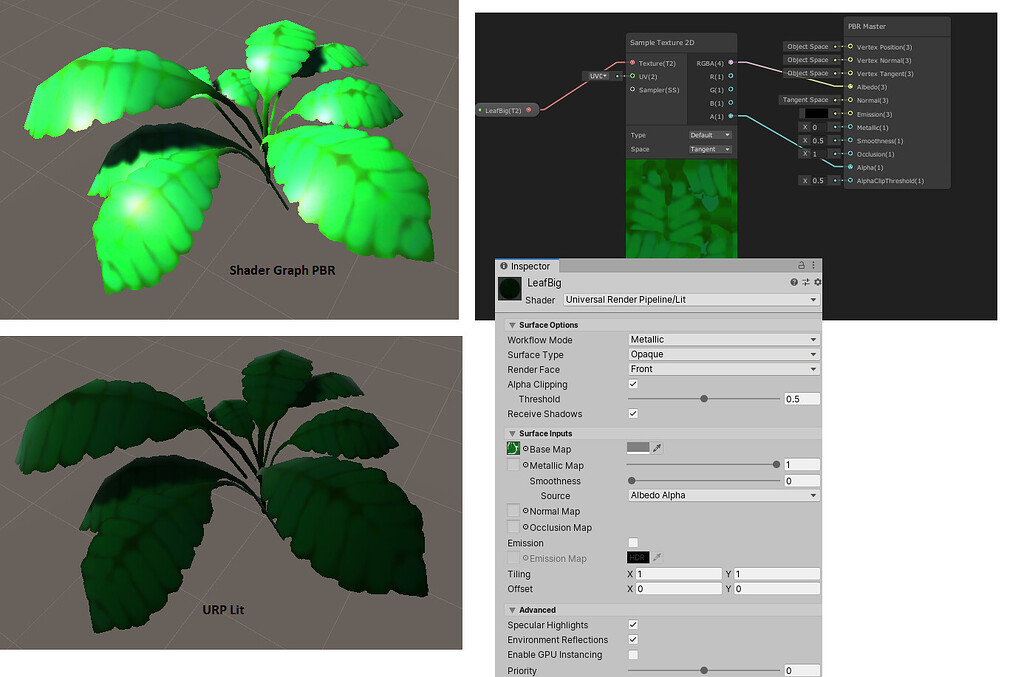Click the eyedropper icon beside Base Map color
This screenshot has height=677, width=1024.
pyautogui.click(x=656, y=448)
